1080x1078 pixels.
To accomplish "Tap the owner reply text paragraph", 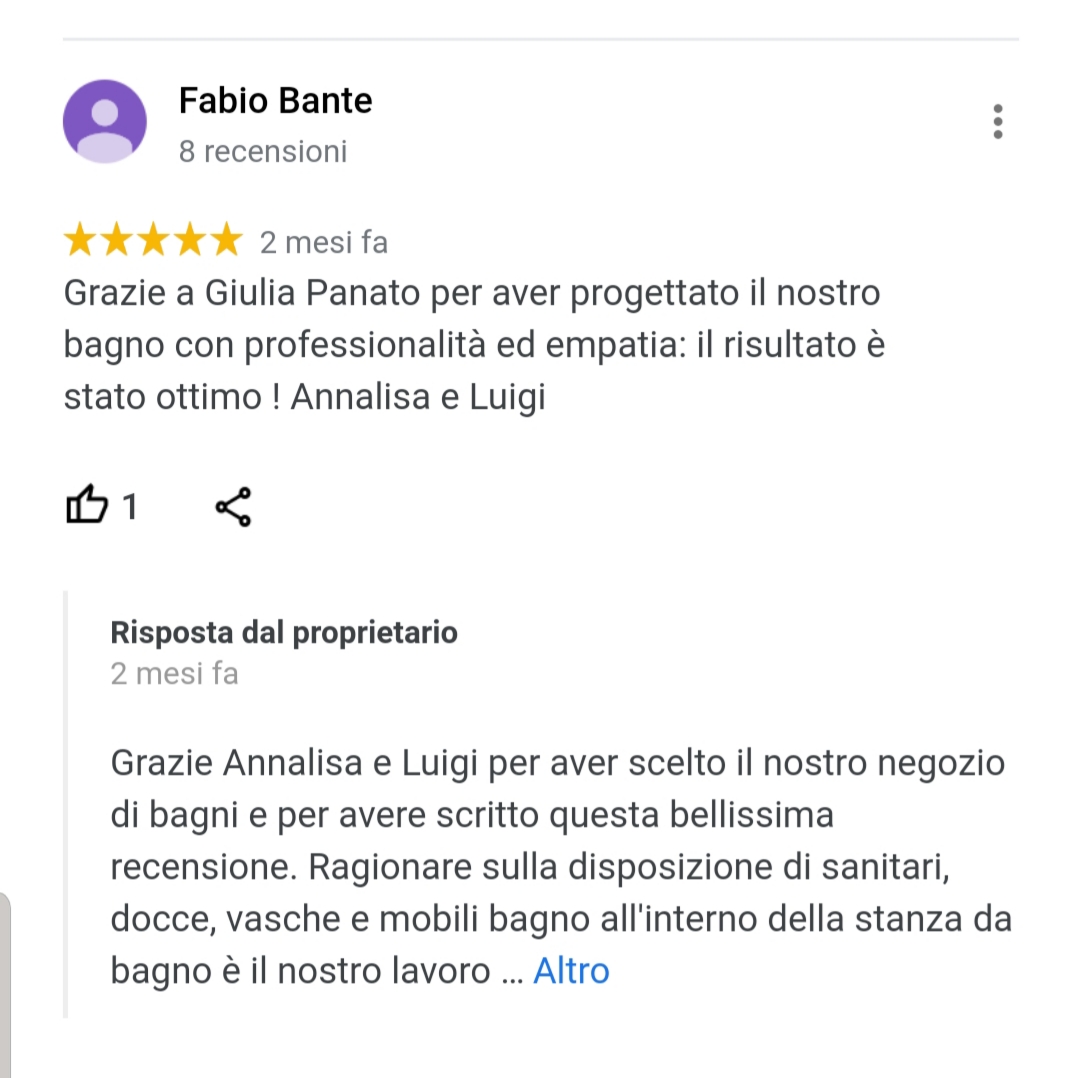I will pyautogui.click(x=561, y=867).
